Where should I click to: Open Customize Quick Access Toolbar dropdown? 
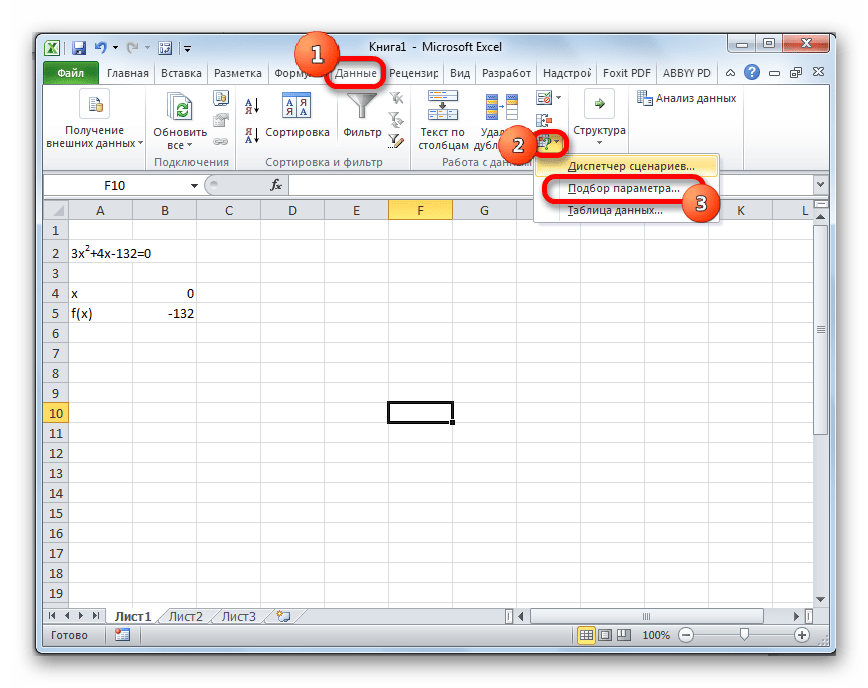(x=188, y=49)
